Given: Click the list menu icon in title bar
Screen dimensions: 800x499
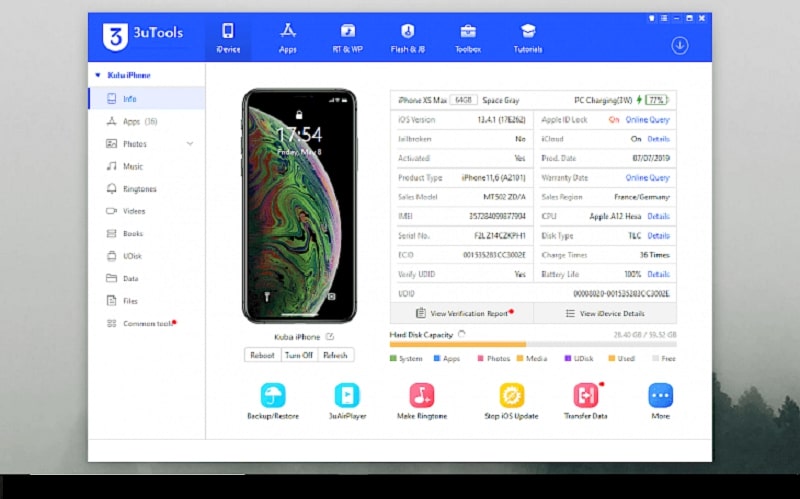Looking at the screenshot, I should point(664,18).
